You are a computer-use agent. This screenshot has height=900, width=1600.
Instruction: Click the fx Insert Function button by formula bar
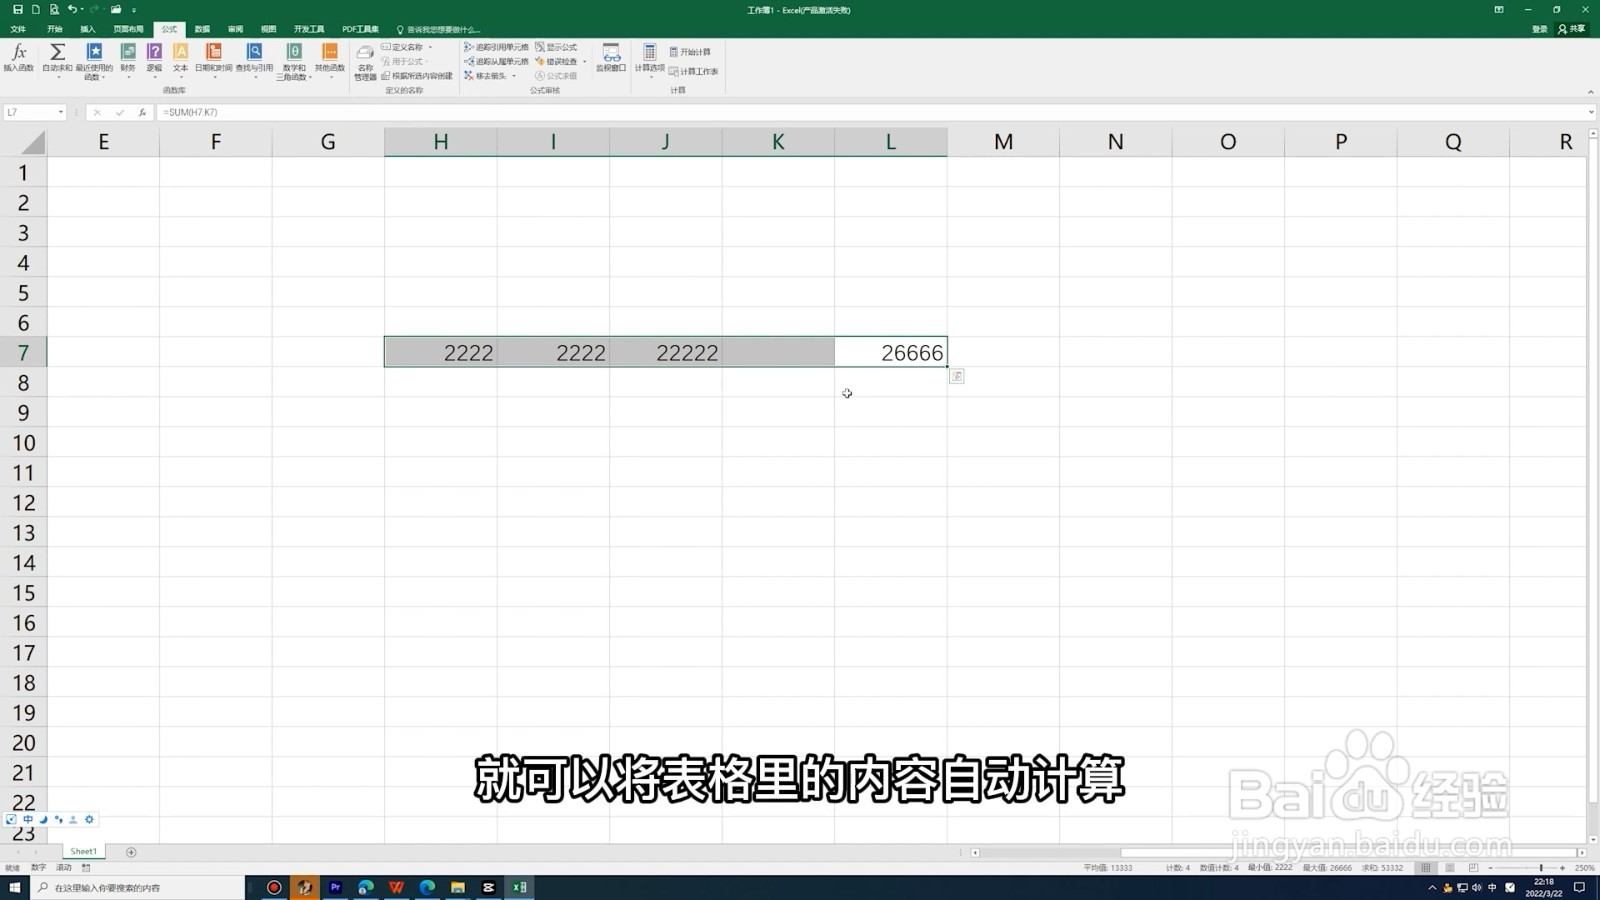[x=142, y=112]
